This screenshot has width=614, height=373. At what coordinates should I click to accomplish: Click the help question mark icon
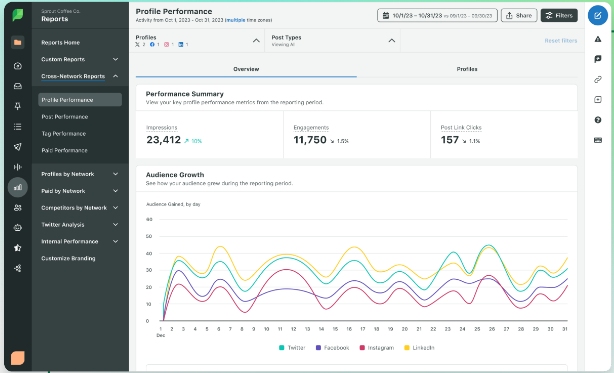[x=598, y=120]
